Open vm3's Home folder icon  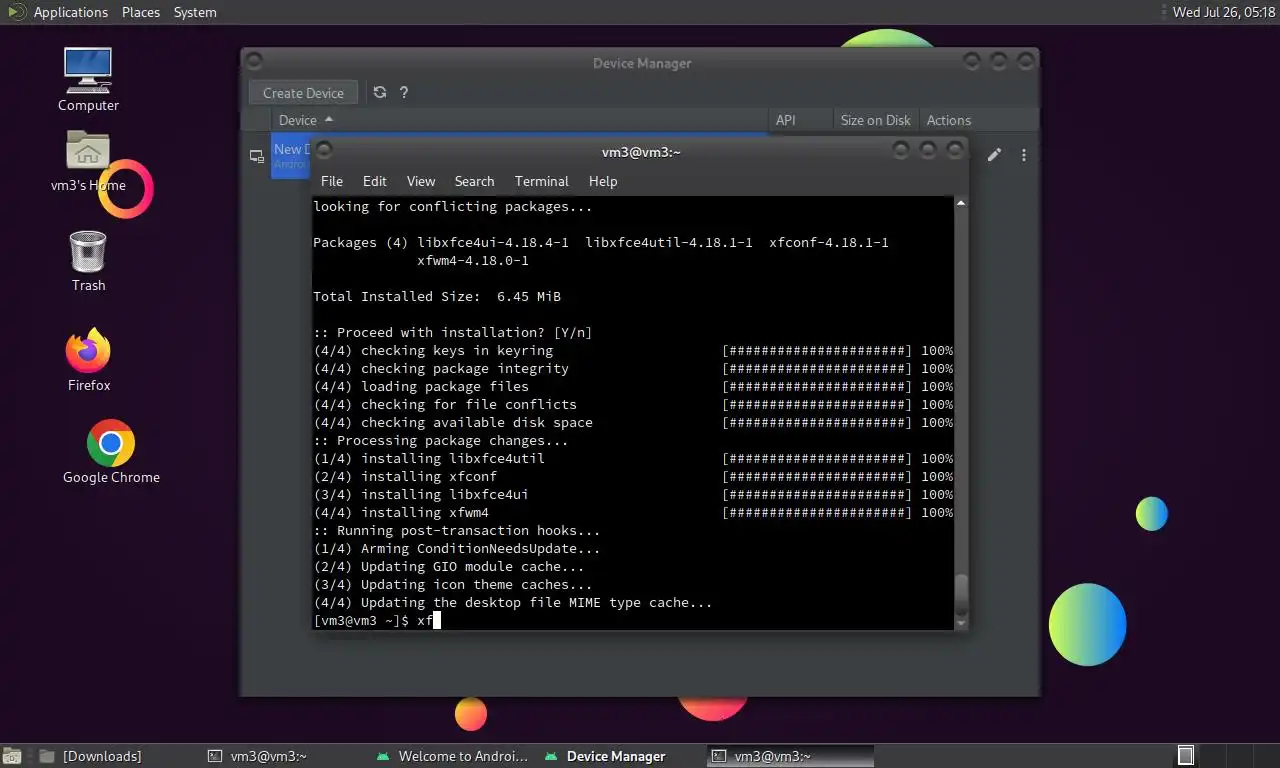pos(88,162)
